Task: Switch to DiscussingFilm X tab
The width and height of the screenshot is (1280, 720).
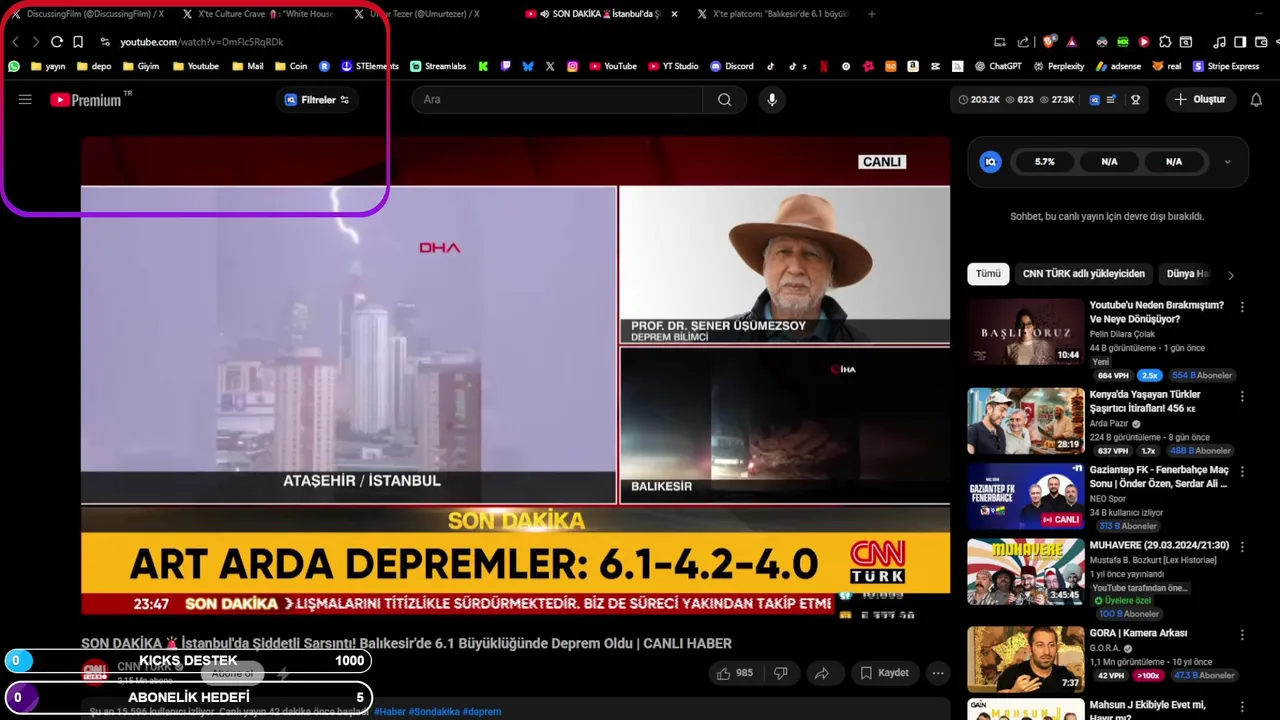Action: click(88, 14)
